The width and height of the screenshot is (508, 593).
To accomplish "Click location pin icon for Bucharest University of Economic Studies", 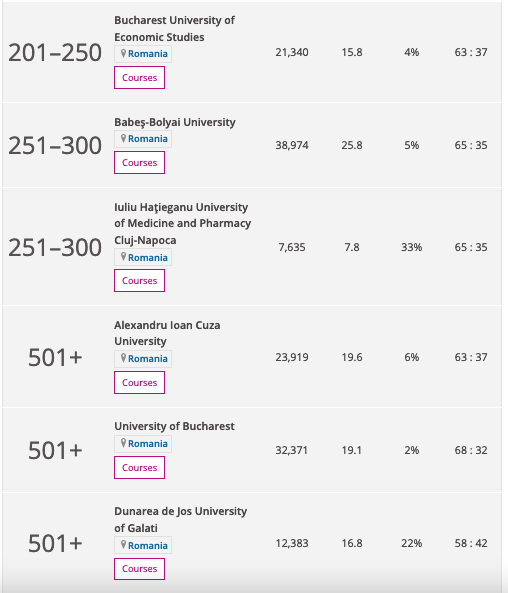I will (123, 53).
